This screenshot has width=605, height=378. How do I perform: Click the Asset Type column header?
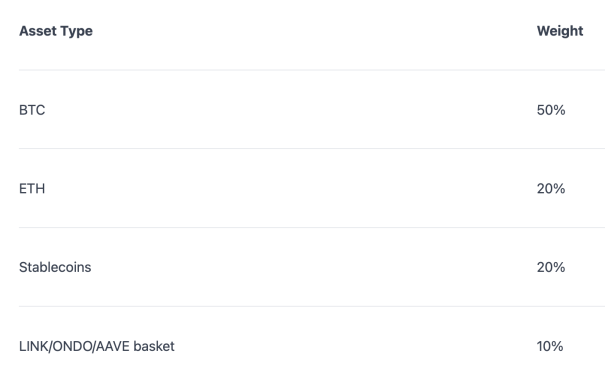tap(56, 31)
